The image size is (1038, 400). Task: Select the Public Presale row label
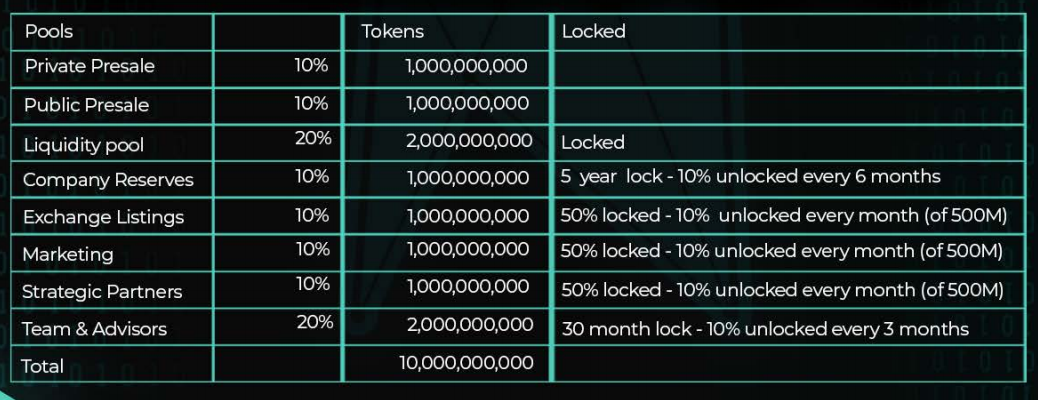[x=86, y=105]
